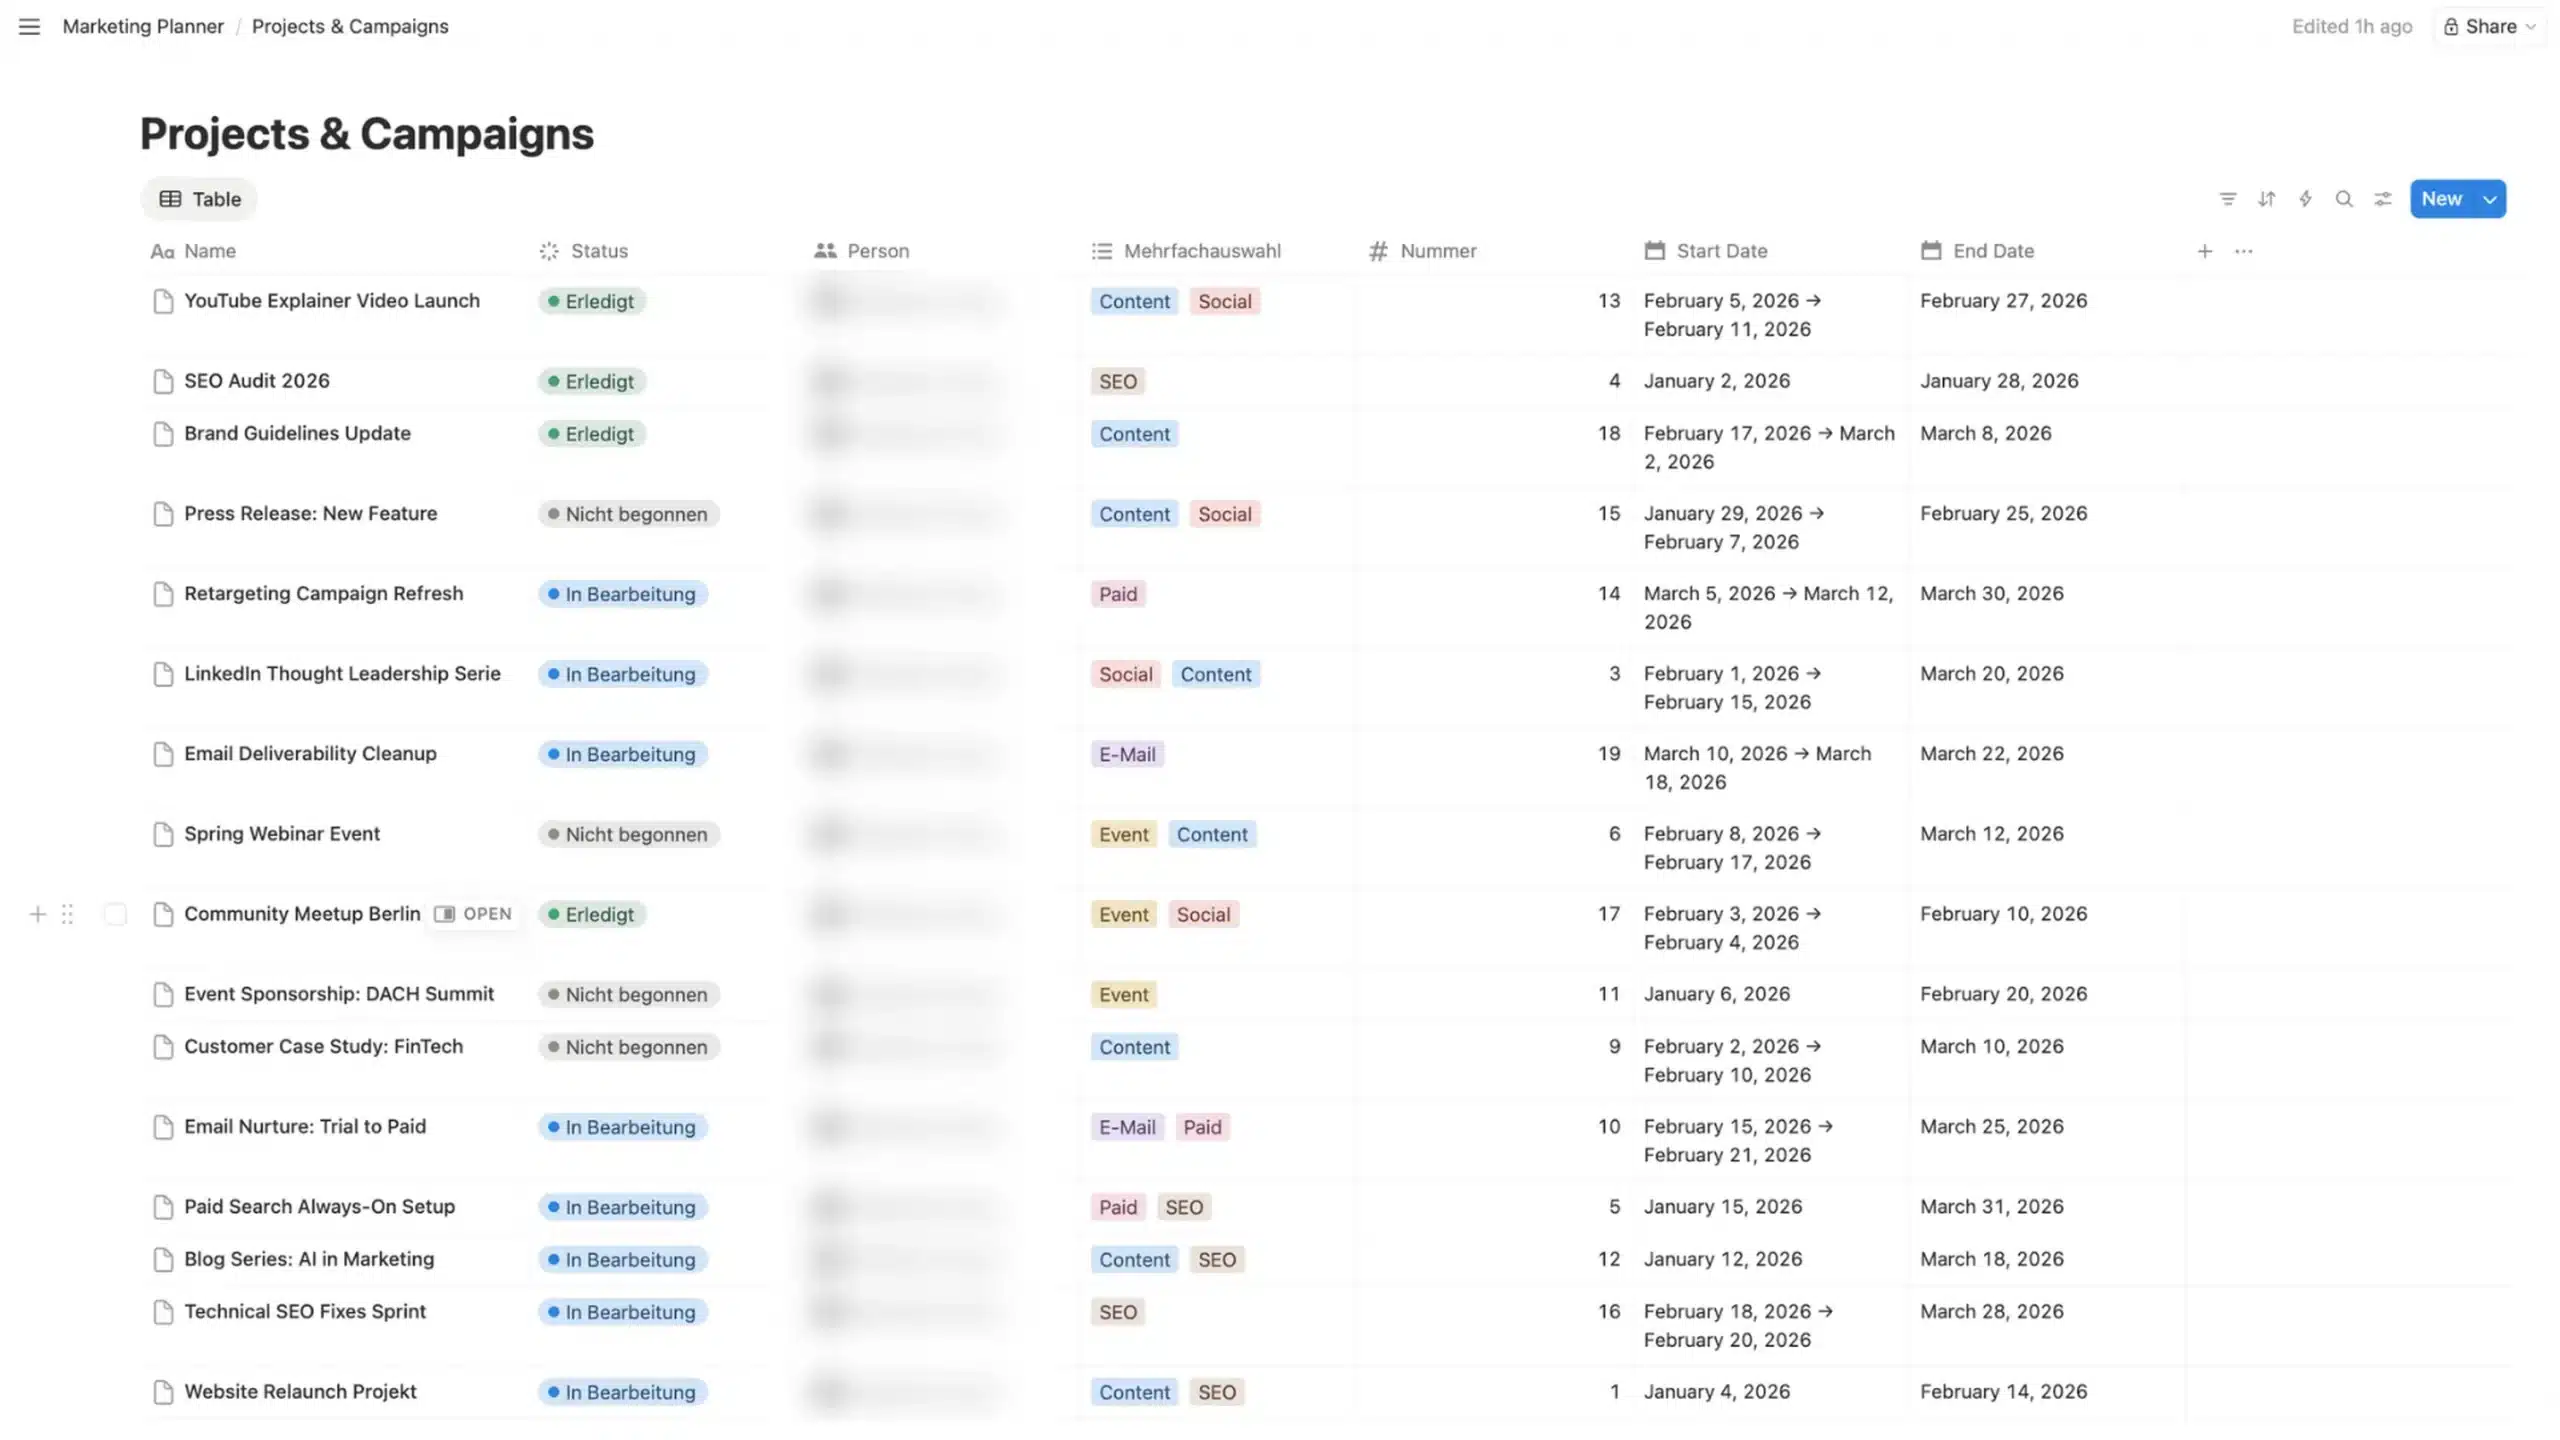2560x1440 pixels.
Task: Search the database using the magnifier icon
Action: (2344, 198)
